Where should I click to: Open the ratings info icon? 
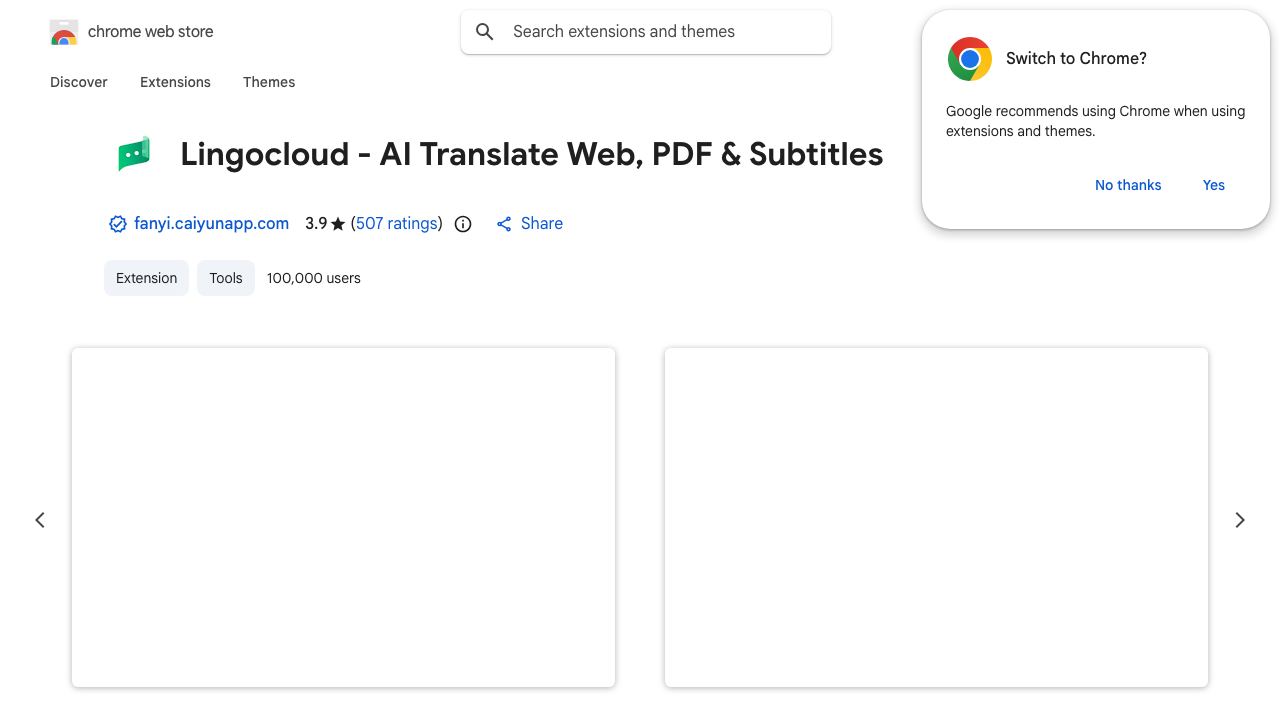coord(463,224)
